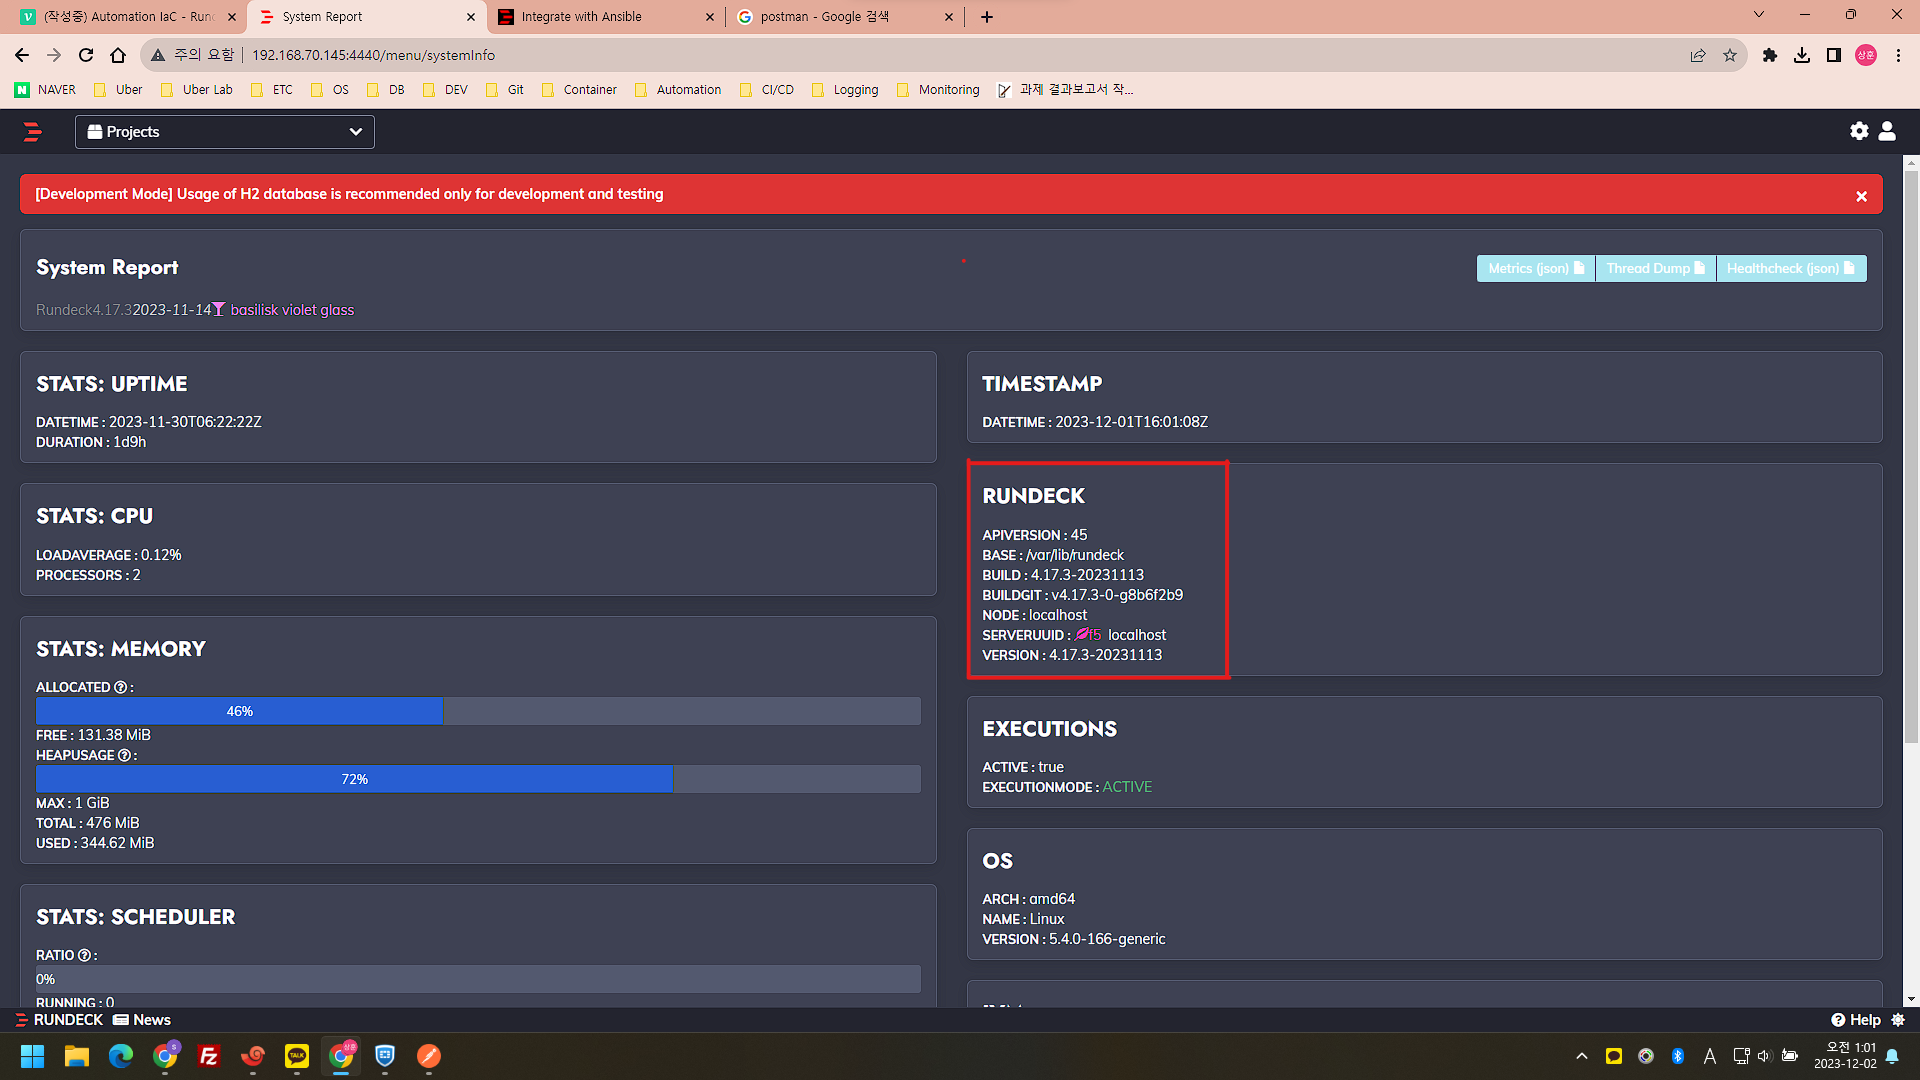
Task: Click the Rundeck logo icon in header
Action: tap(32, 131)
